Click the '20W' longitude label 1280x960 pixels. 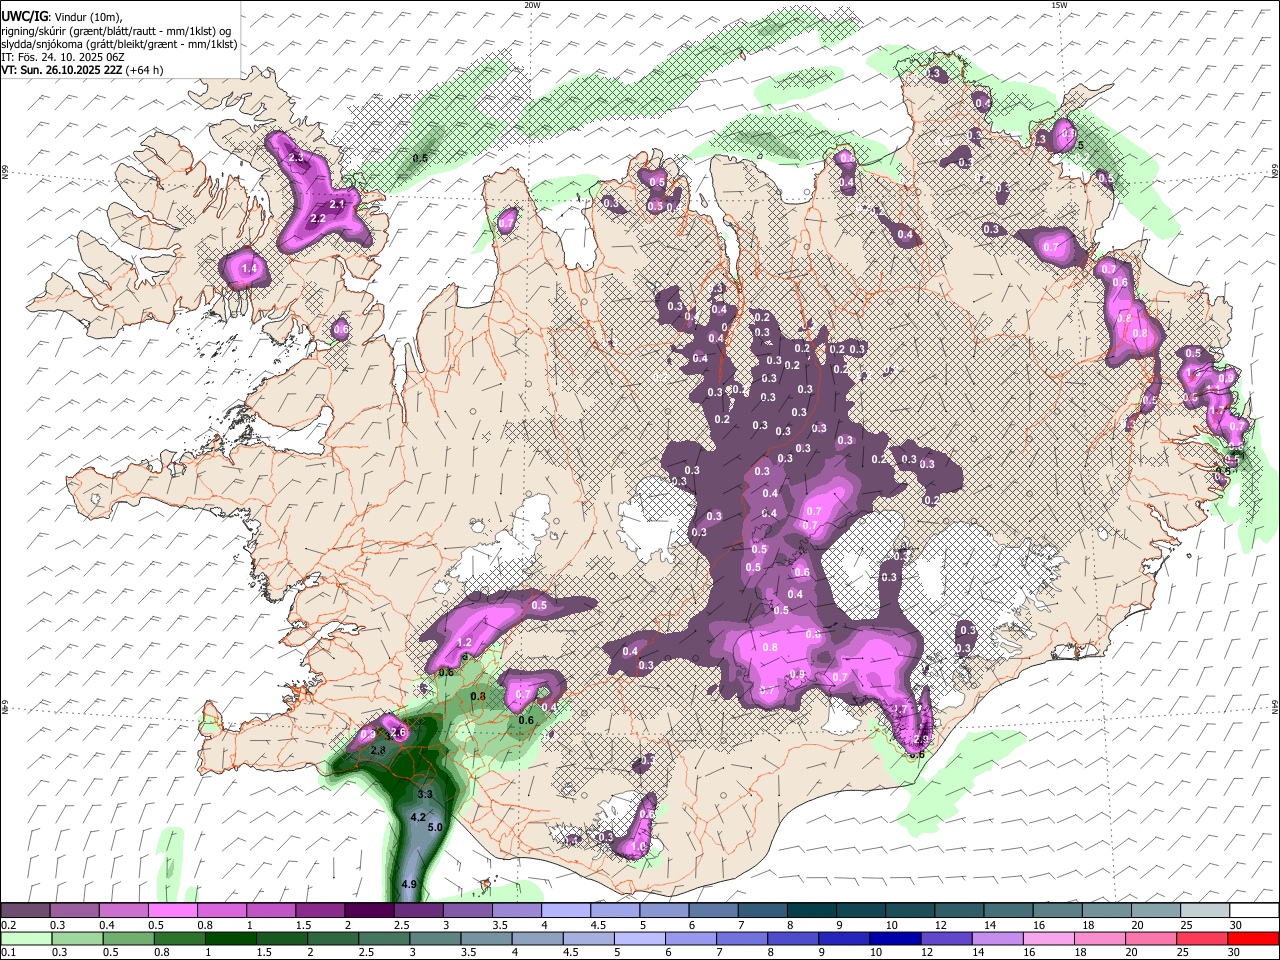[532, 5]
